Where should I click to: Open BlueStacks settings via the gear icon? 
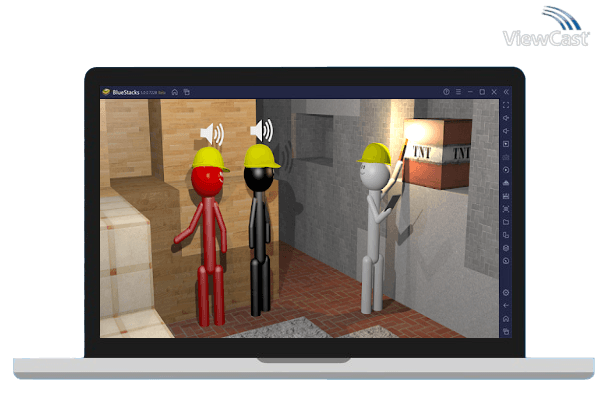tap(506, 293)
